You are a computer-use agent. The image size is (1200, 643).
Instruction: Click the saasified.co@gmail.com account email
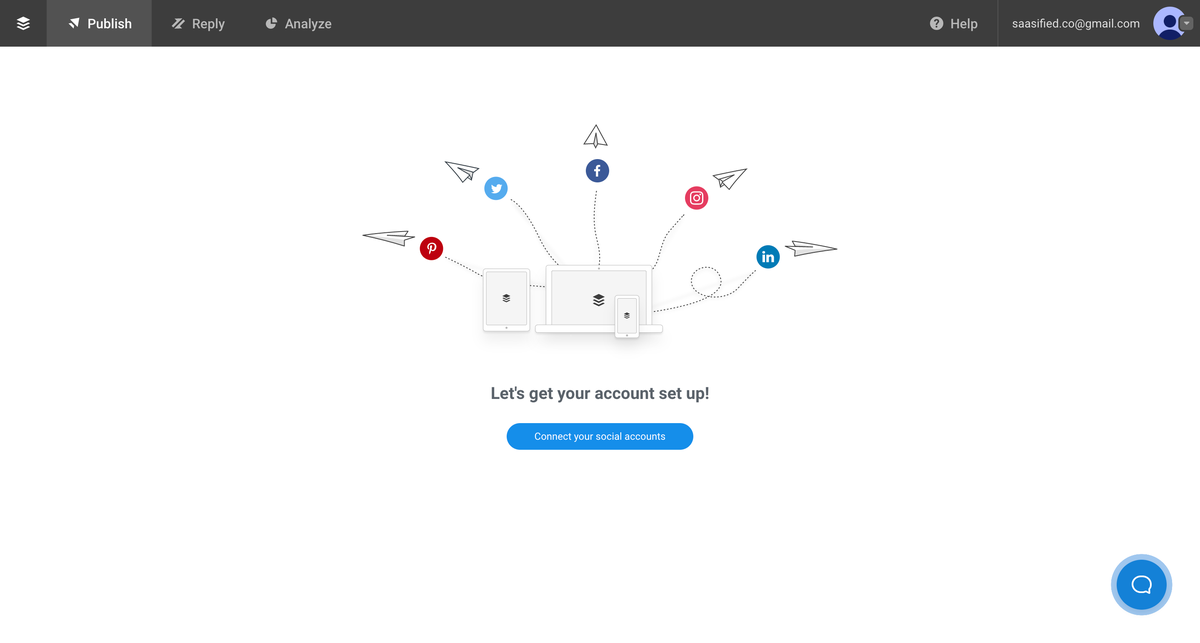click(x=1076, y=23)
